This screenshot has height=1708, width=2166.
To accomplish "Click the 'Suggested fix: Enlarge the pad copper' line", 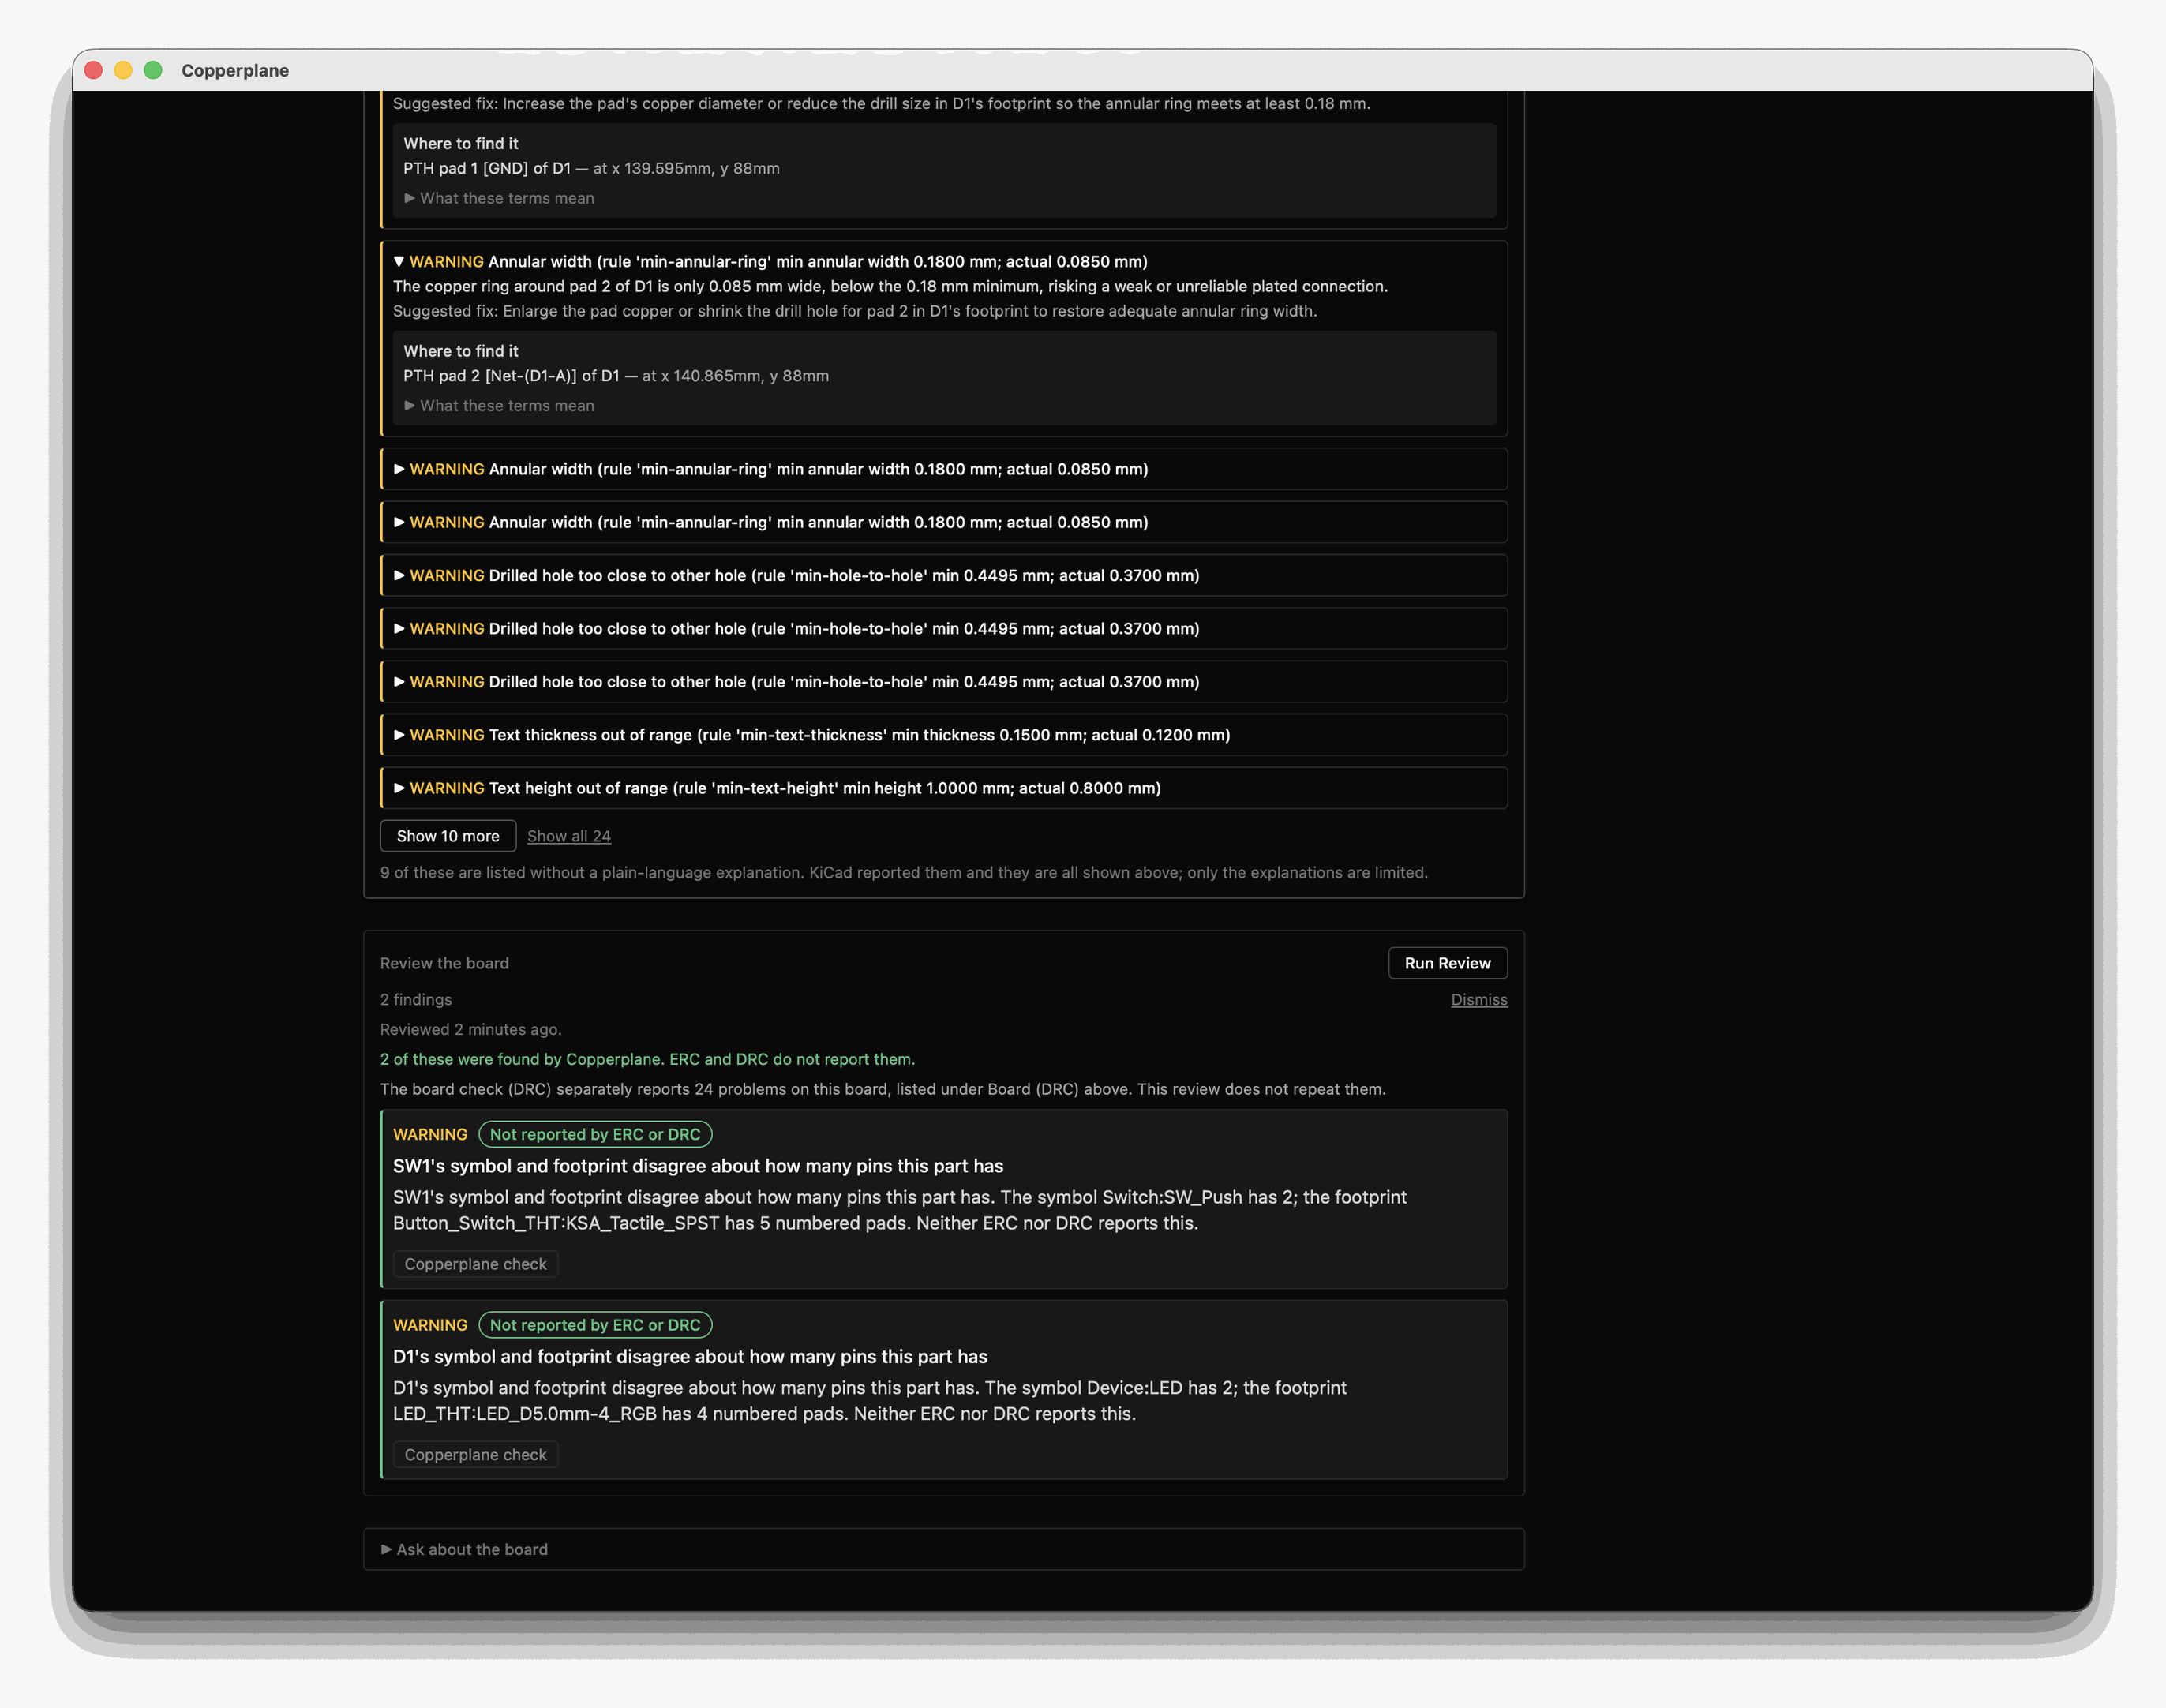I will click(855, 311).
